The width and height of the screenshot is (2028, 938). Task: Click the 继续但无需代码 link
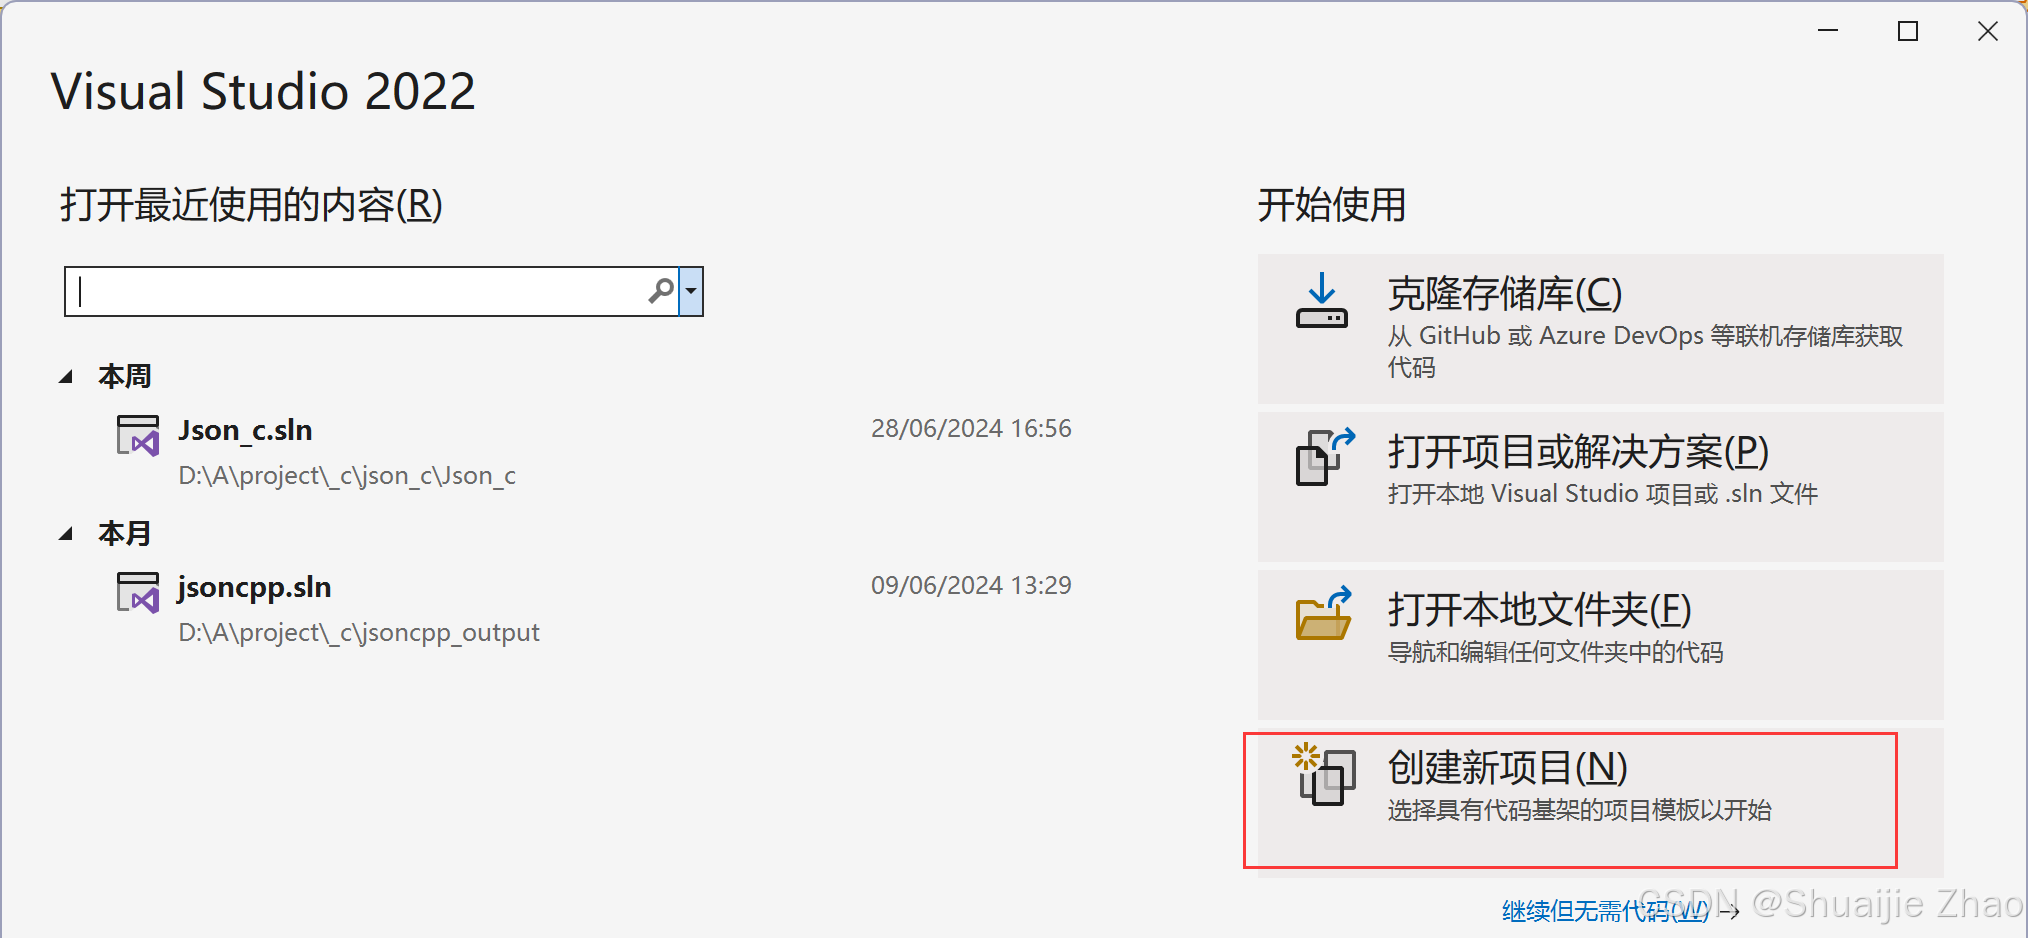tap(1606, 911)
